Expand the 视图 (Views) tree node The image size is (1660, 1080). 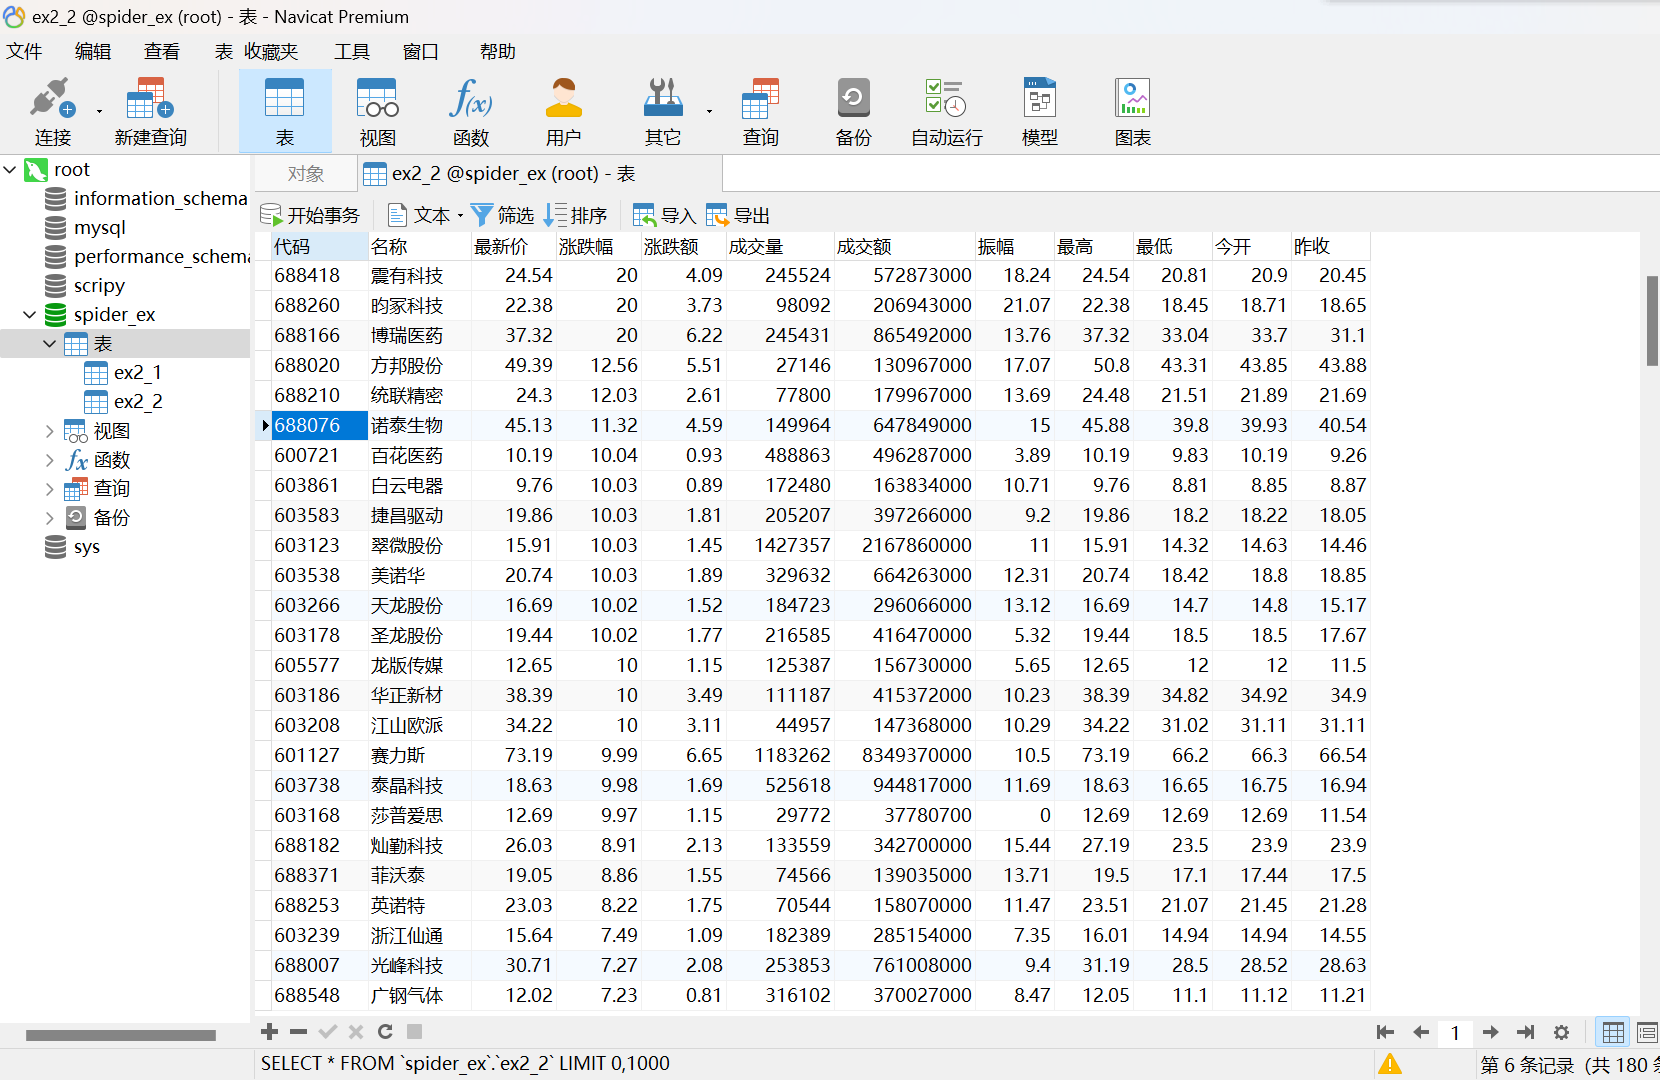click(50, 431)
